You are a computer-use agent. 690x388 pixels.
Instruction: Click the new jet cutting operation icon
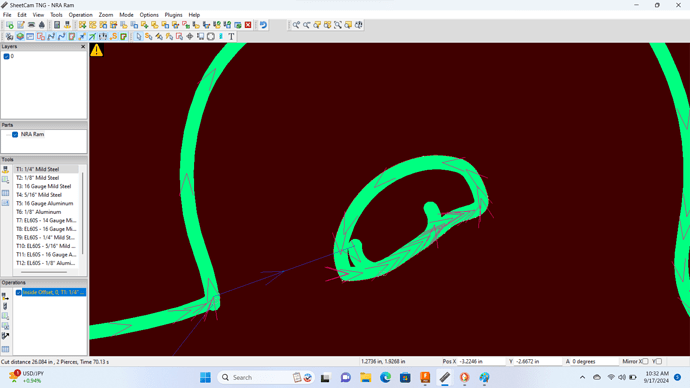(5, 296)
